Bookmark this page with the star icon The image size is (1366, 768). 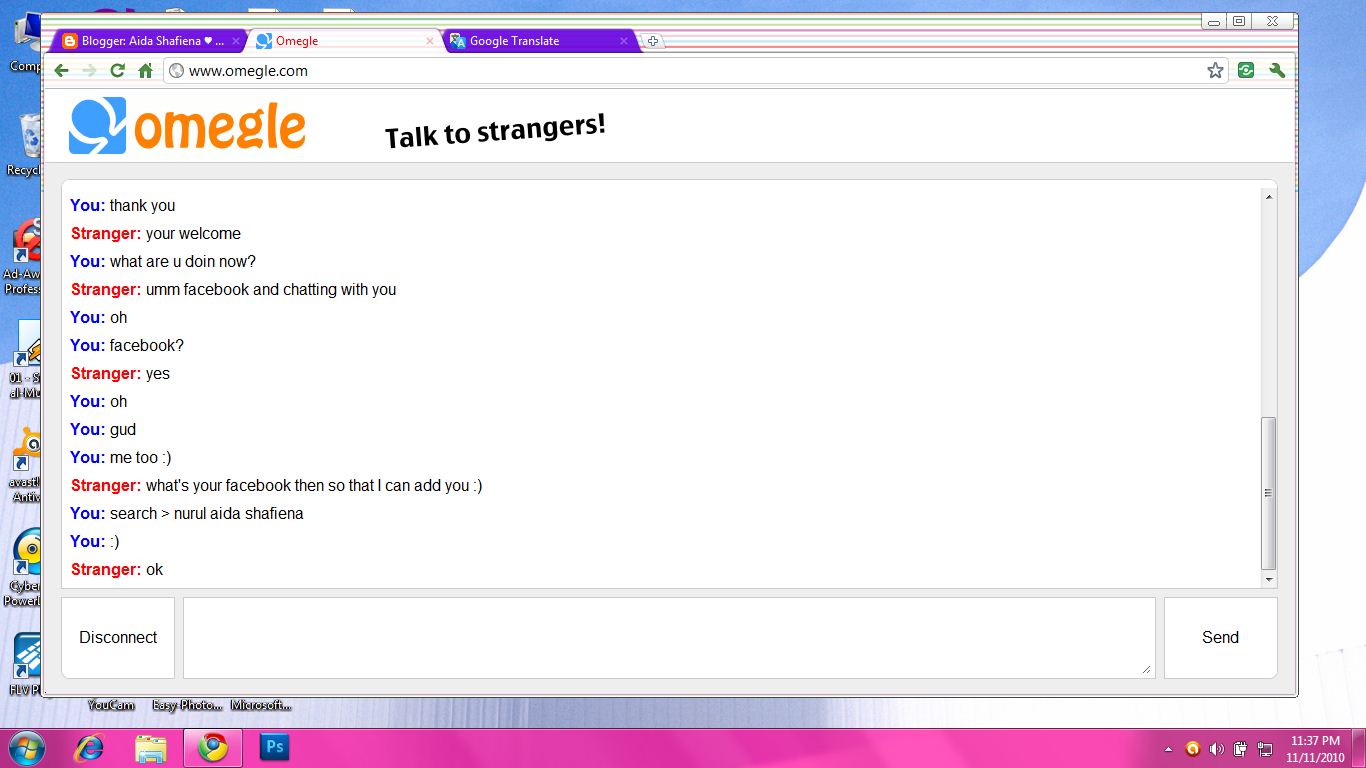point(1215,70)
